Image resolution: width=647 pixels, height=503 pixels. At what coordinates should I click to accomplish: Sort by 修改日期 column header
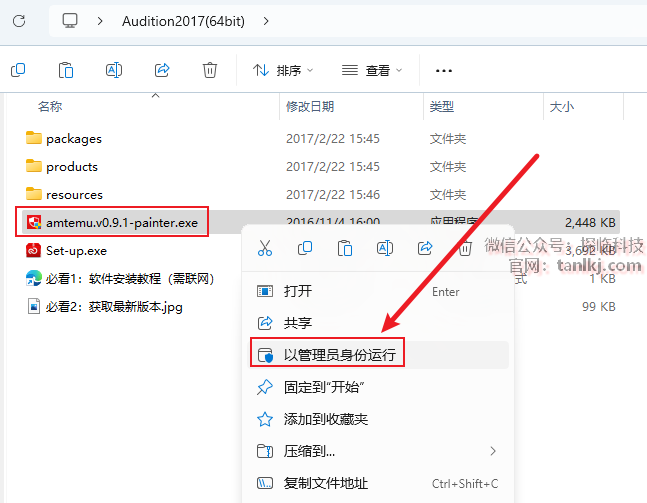point(310,107)
